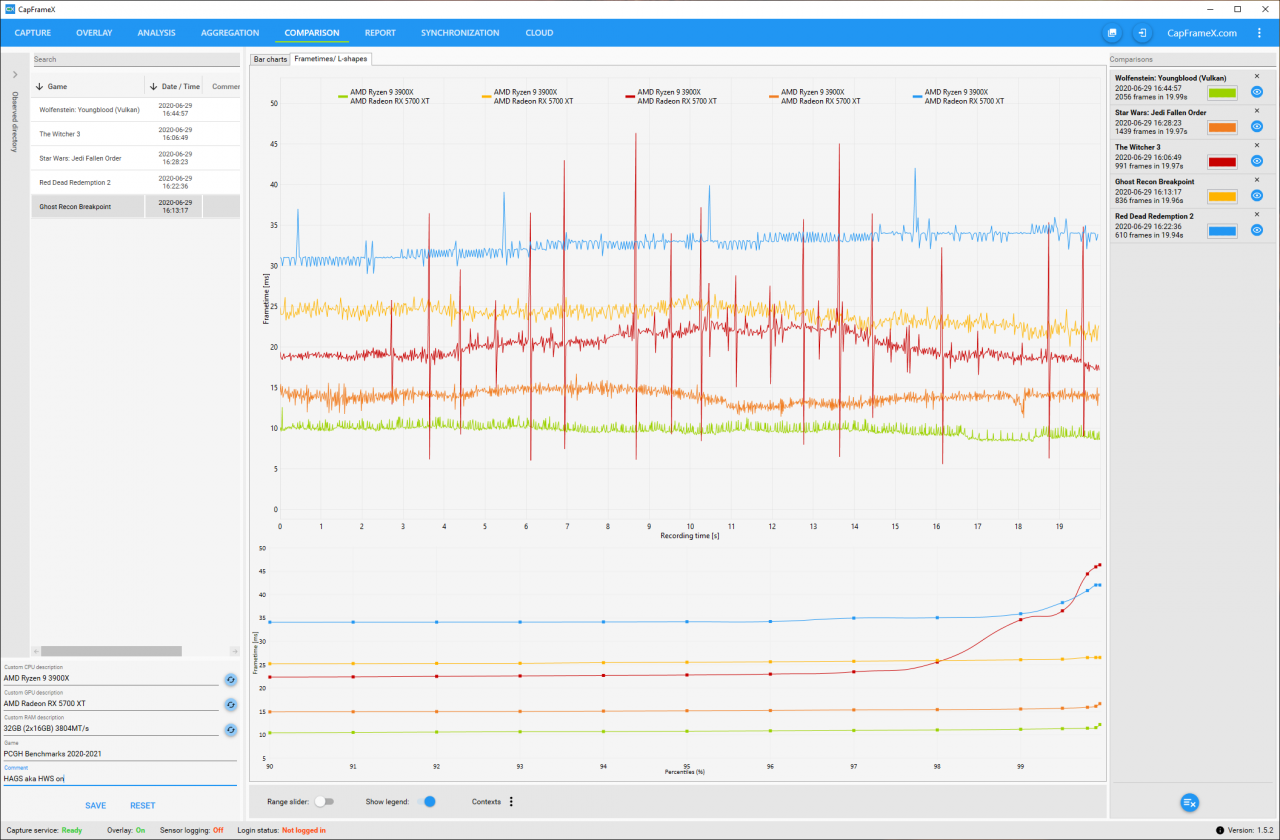Click the reset icon next to custom GPU description

(230, 705)
